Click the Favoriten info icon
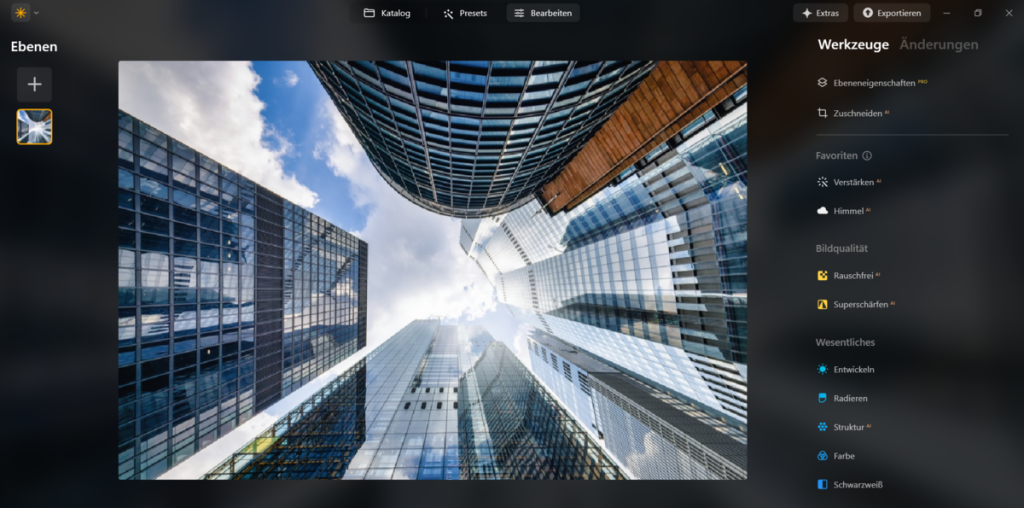 coord(867,156)
